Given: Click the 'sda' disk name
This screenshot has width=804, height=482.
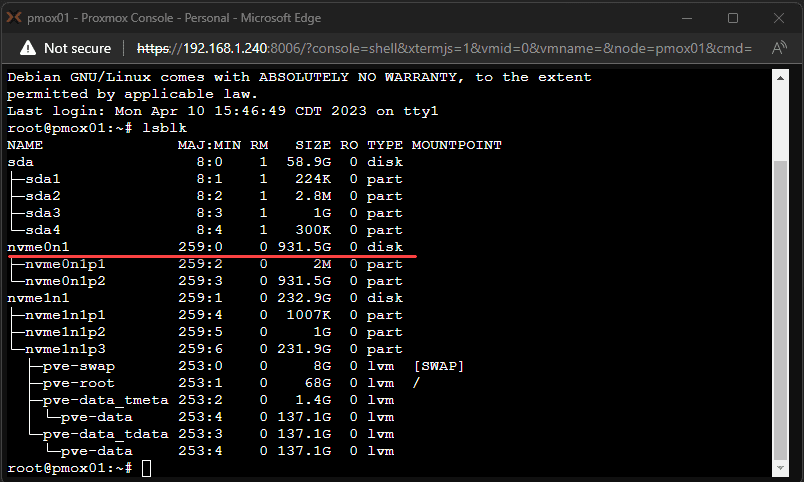Looking at the screenshot, I should point(21,162).
